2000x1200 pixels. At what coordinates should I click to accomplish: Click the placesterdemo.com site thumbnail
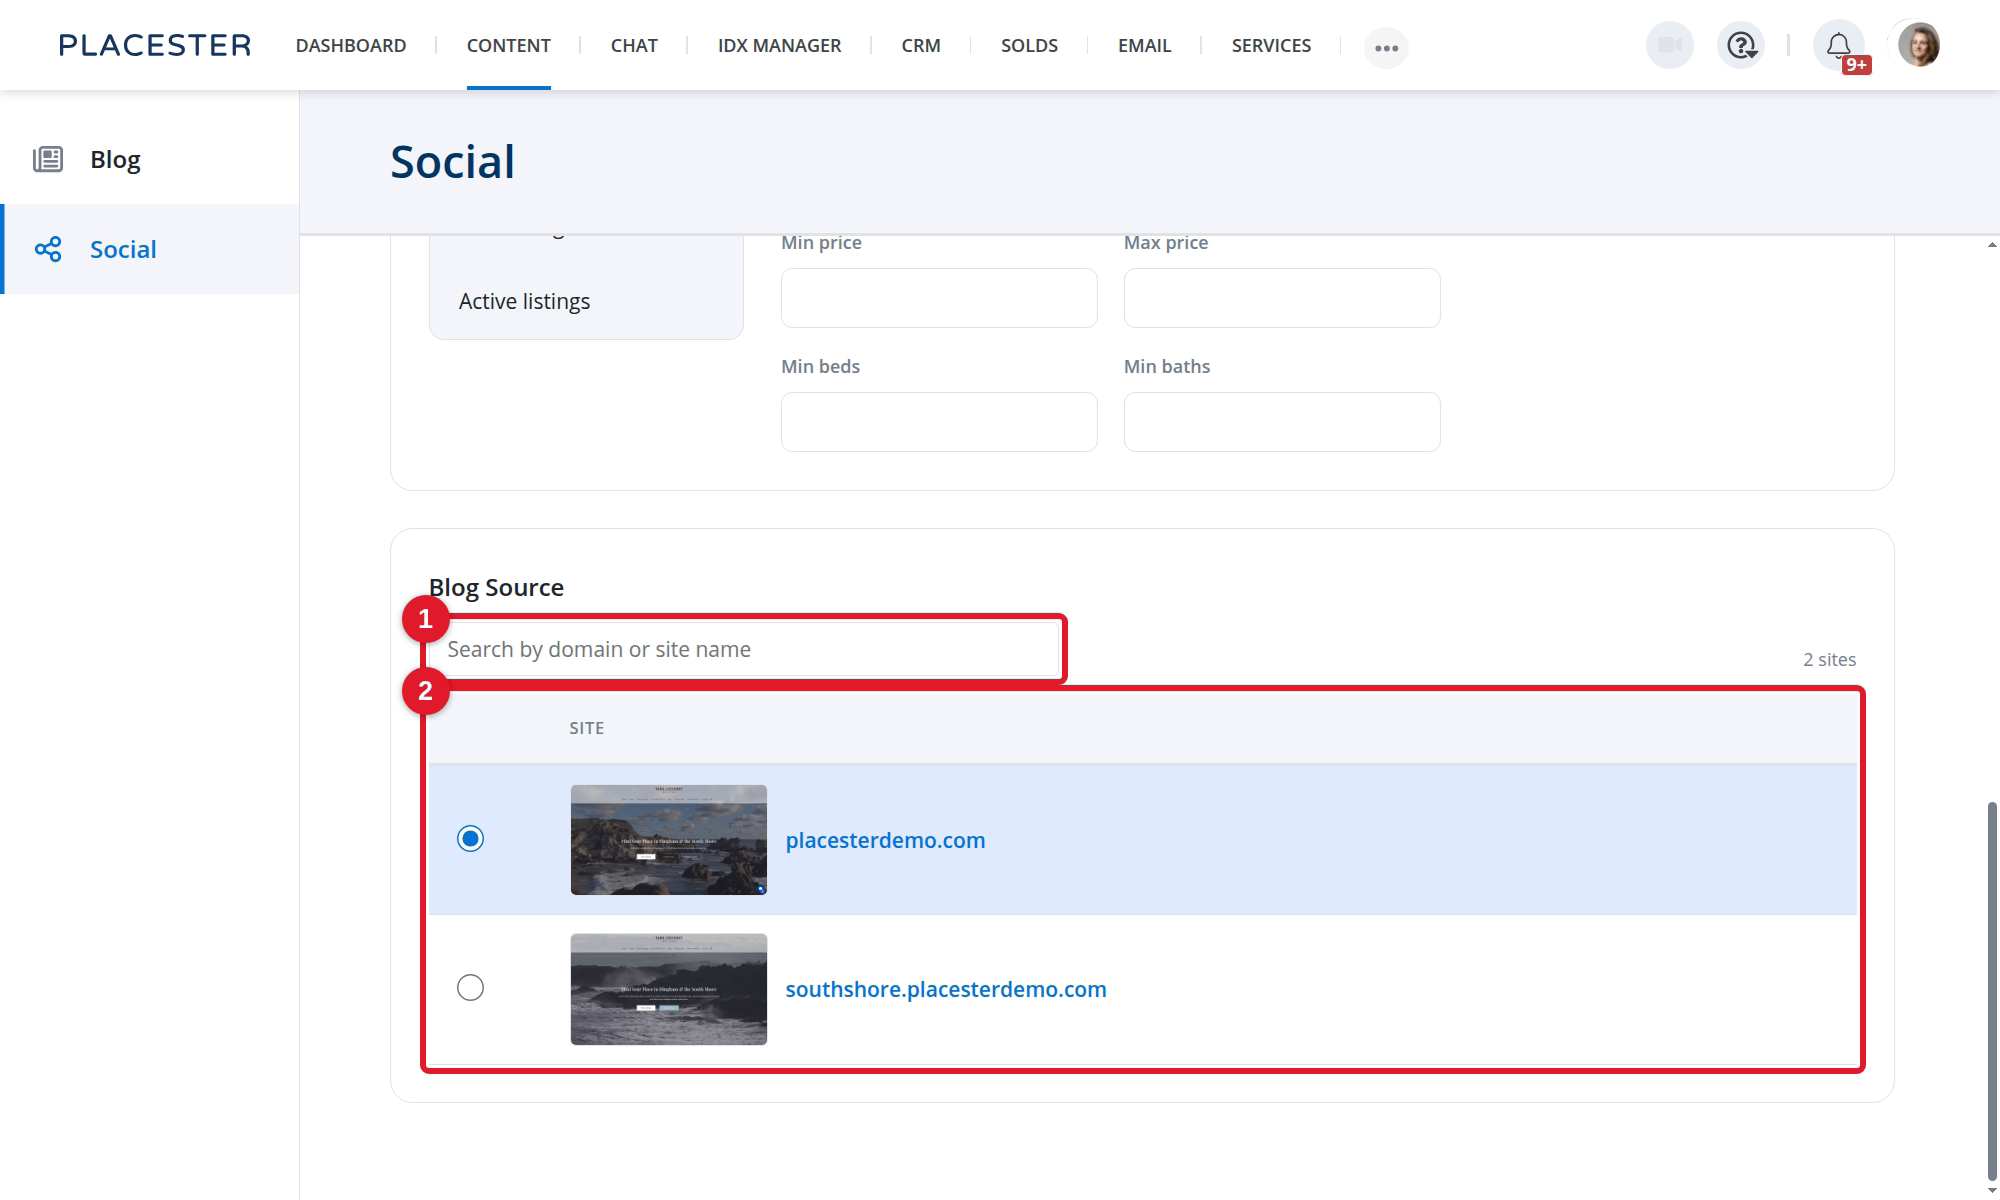pos(669,840)
